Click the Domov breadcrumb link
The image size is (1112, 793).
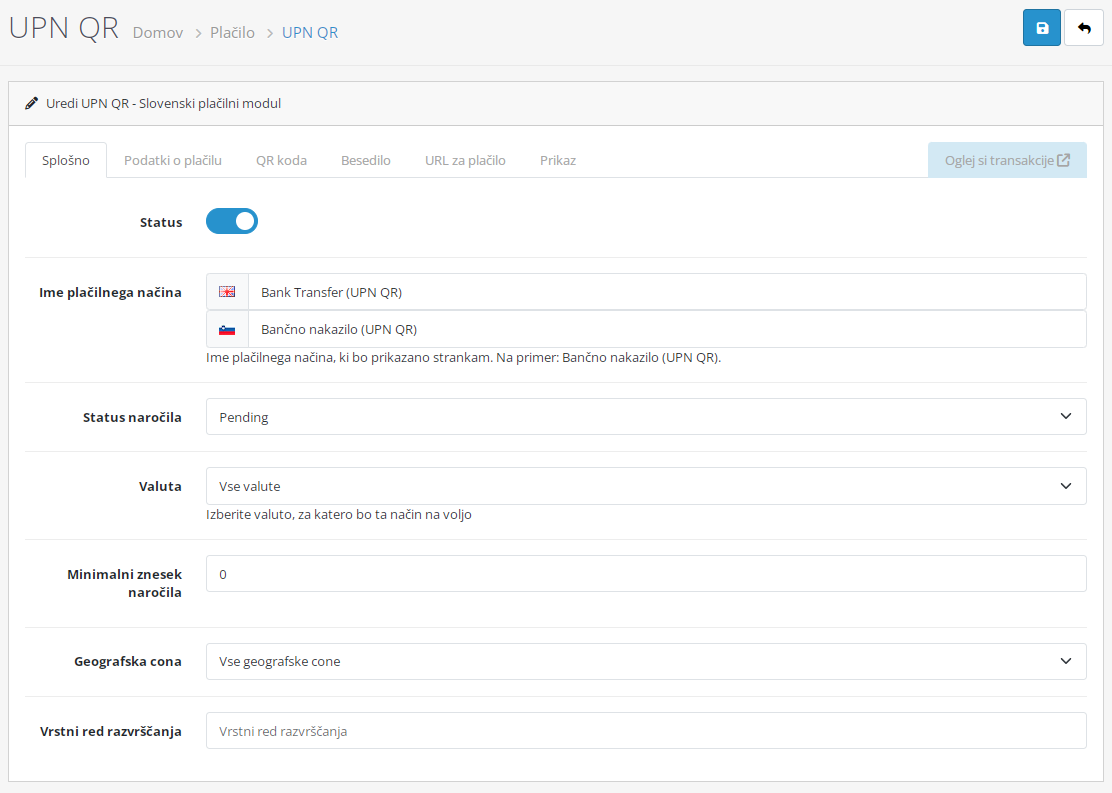click(158, 33)
